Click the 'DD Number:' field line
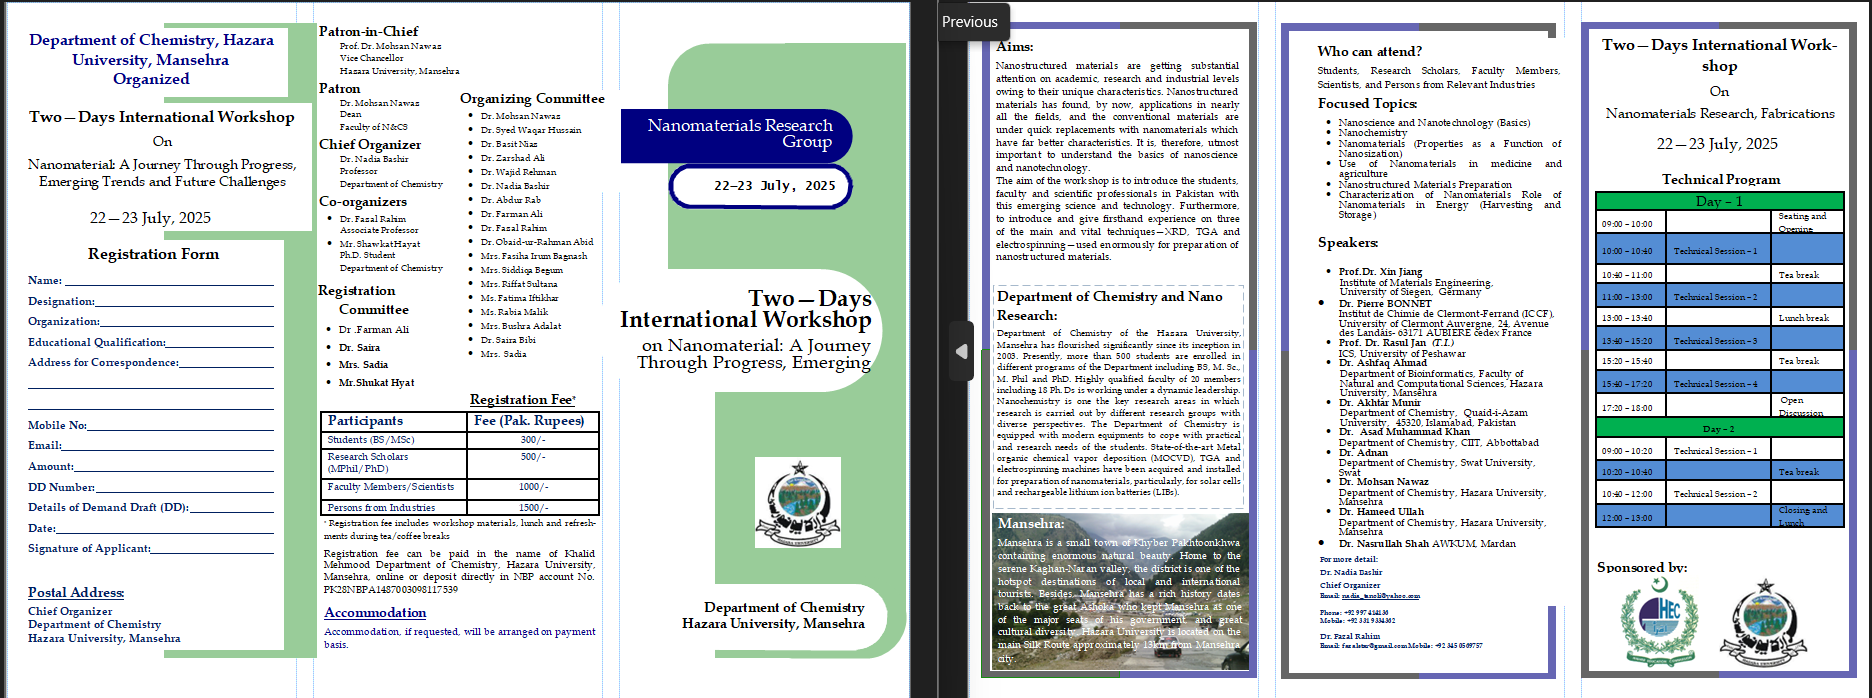 [x=184, y=490]
